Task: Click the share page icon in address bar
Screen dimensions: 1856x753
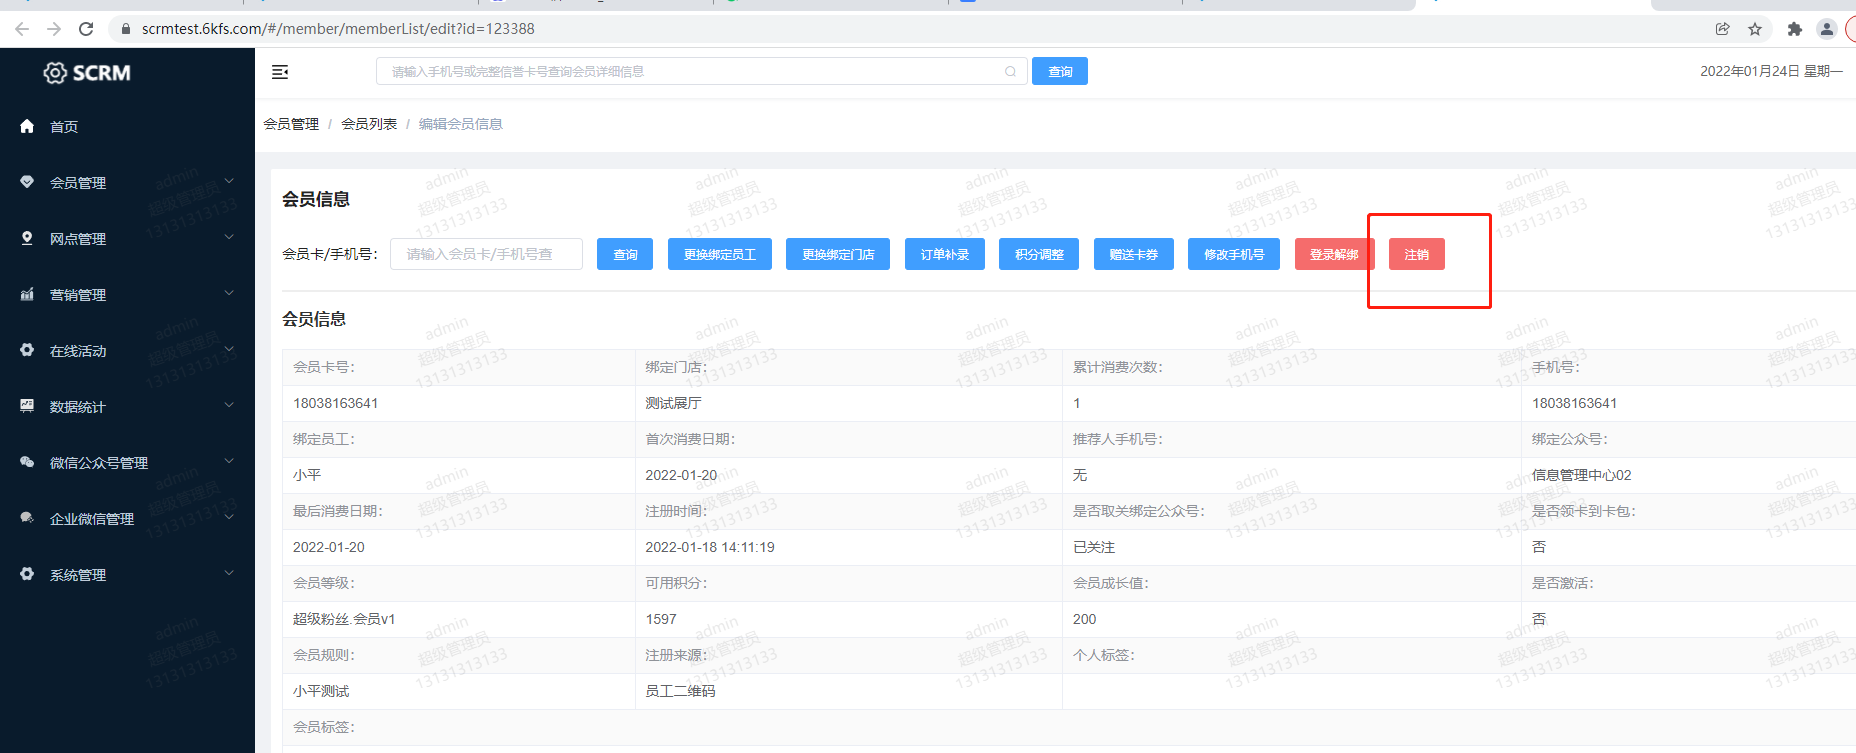Action: coord(1722,29)
